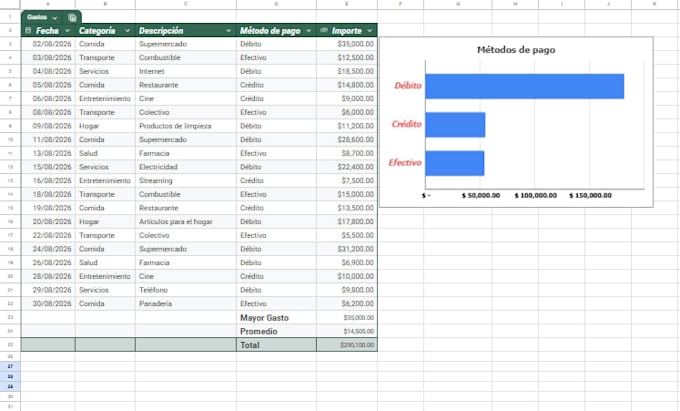Open the Importe column dropdown arrow

pyautogui.click(x=369, y=31)
